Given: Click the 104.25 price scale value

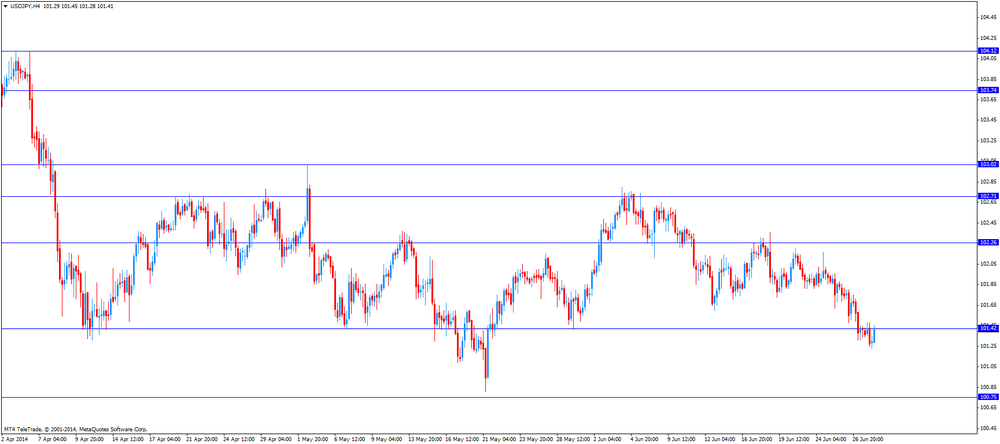Looking at the screenshot, I should (989, 38).
